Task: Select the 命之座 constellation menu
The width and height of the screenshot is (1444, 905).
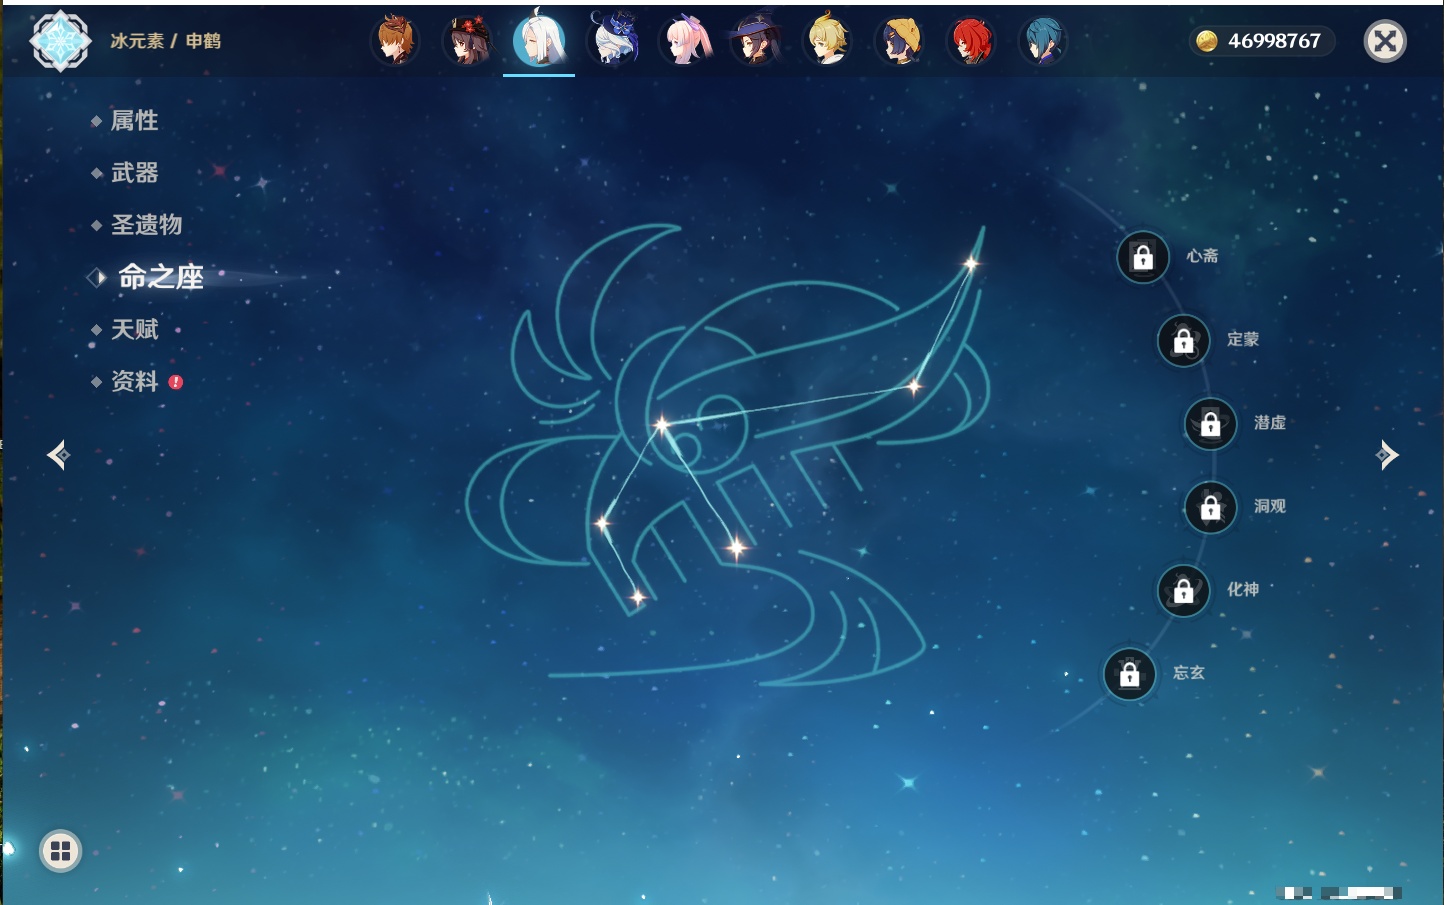Action: [160, 277]
